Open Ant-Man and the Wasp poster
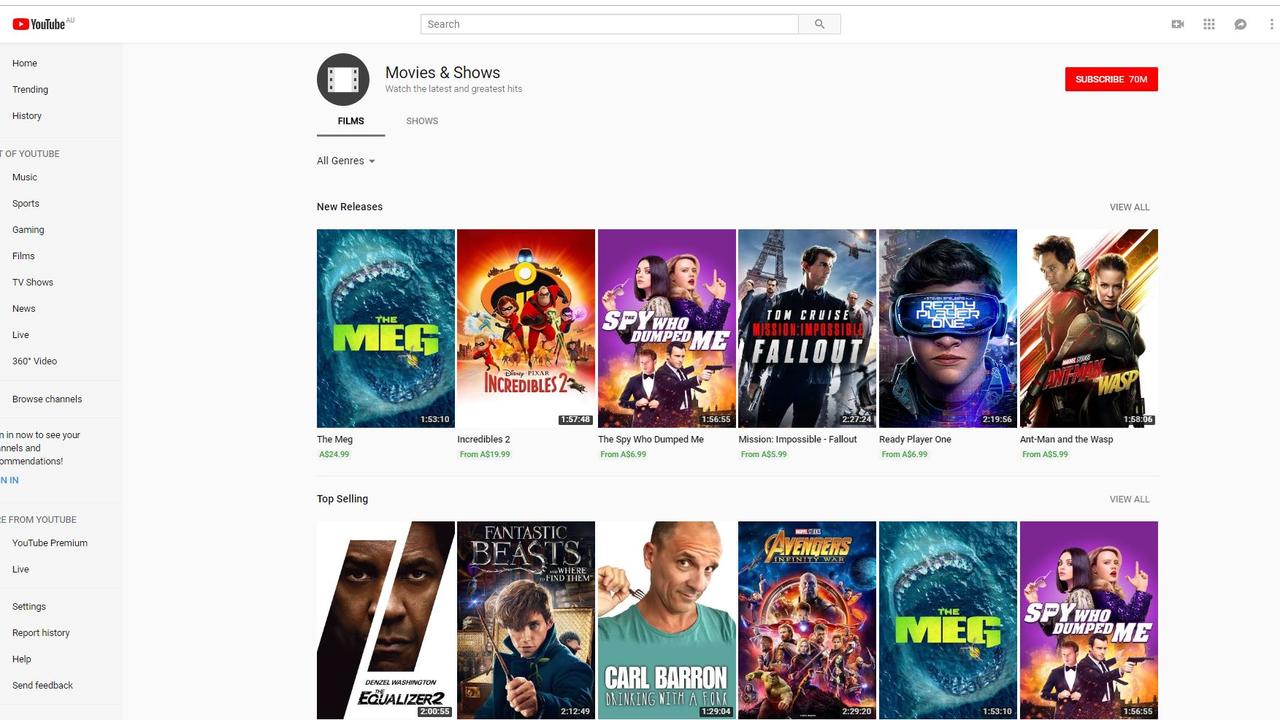 coord(1089,328)
